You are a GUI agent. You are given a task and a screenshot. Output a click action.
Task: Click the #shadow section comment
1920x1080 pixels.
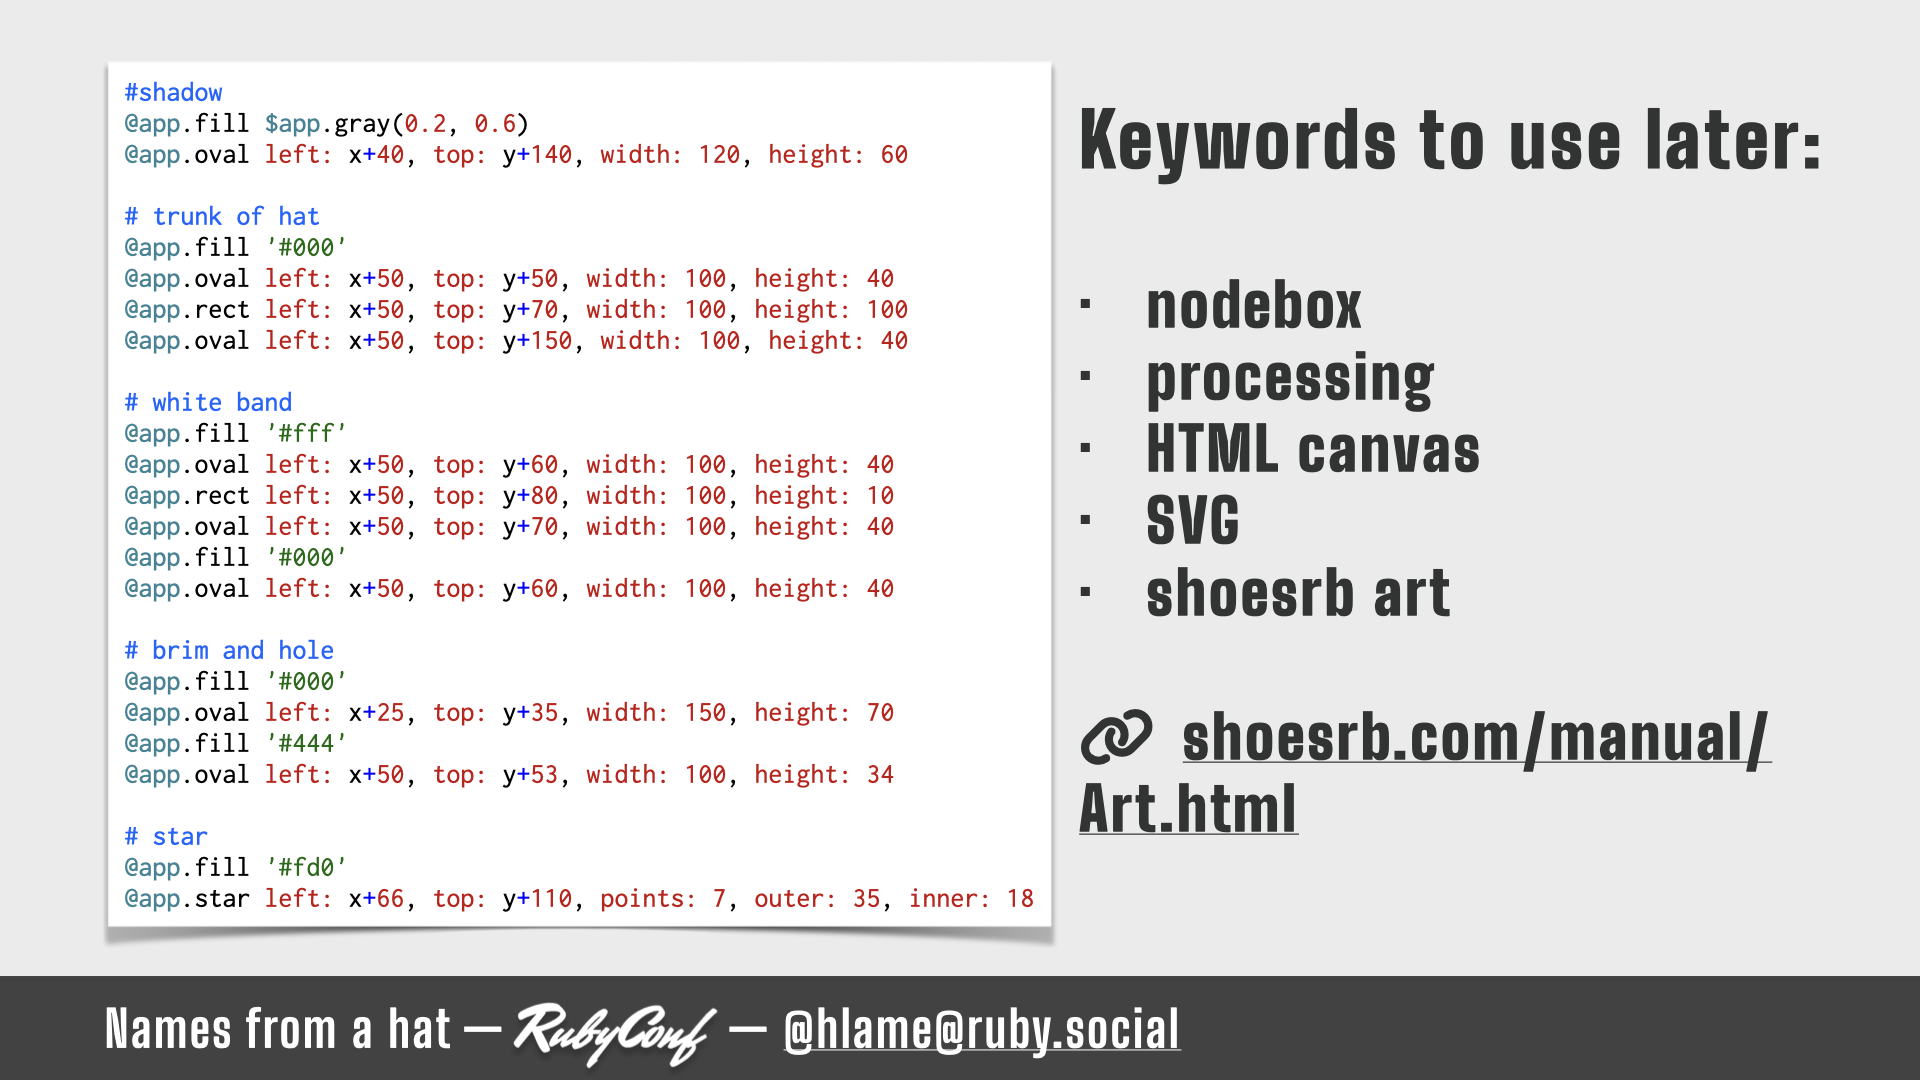[171, 91]
